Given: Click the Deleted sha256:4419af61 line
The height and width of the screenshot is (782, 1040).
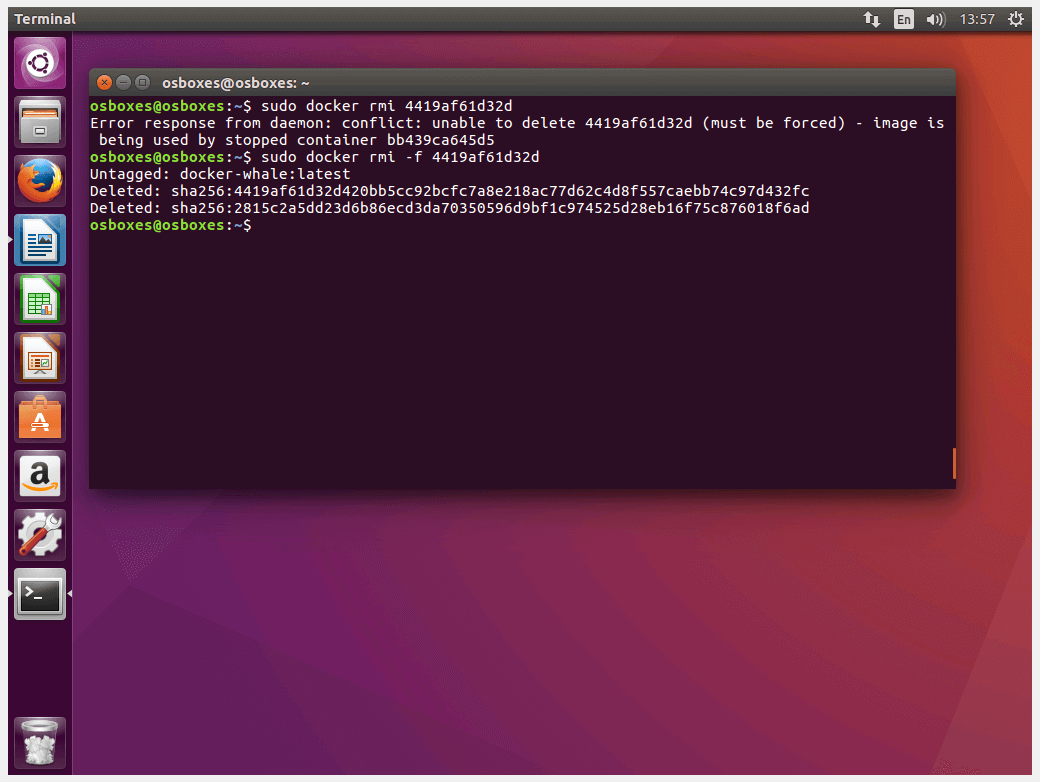Looking at the screenshot, I should (450, 191).
